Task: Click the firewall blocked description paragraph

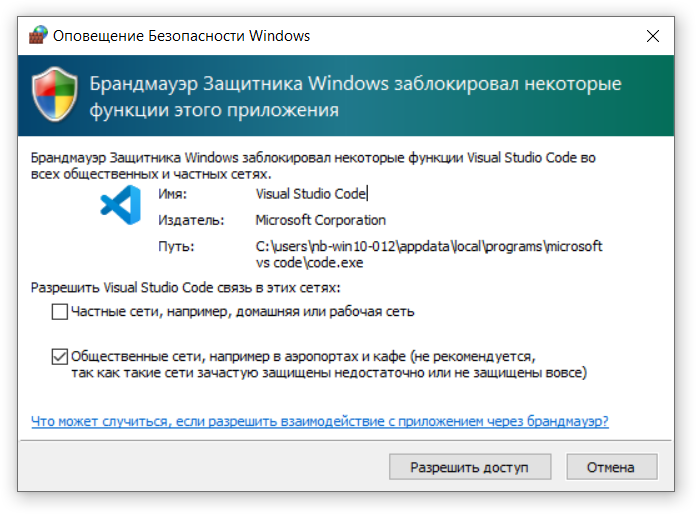Action: tap(313, 166)
